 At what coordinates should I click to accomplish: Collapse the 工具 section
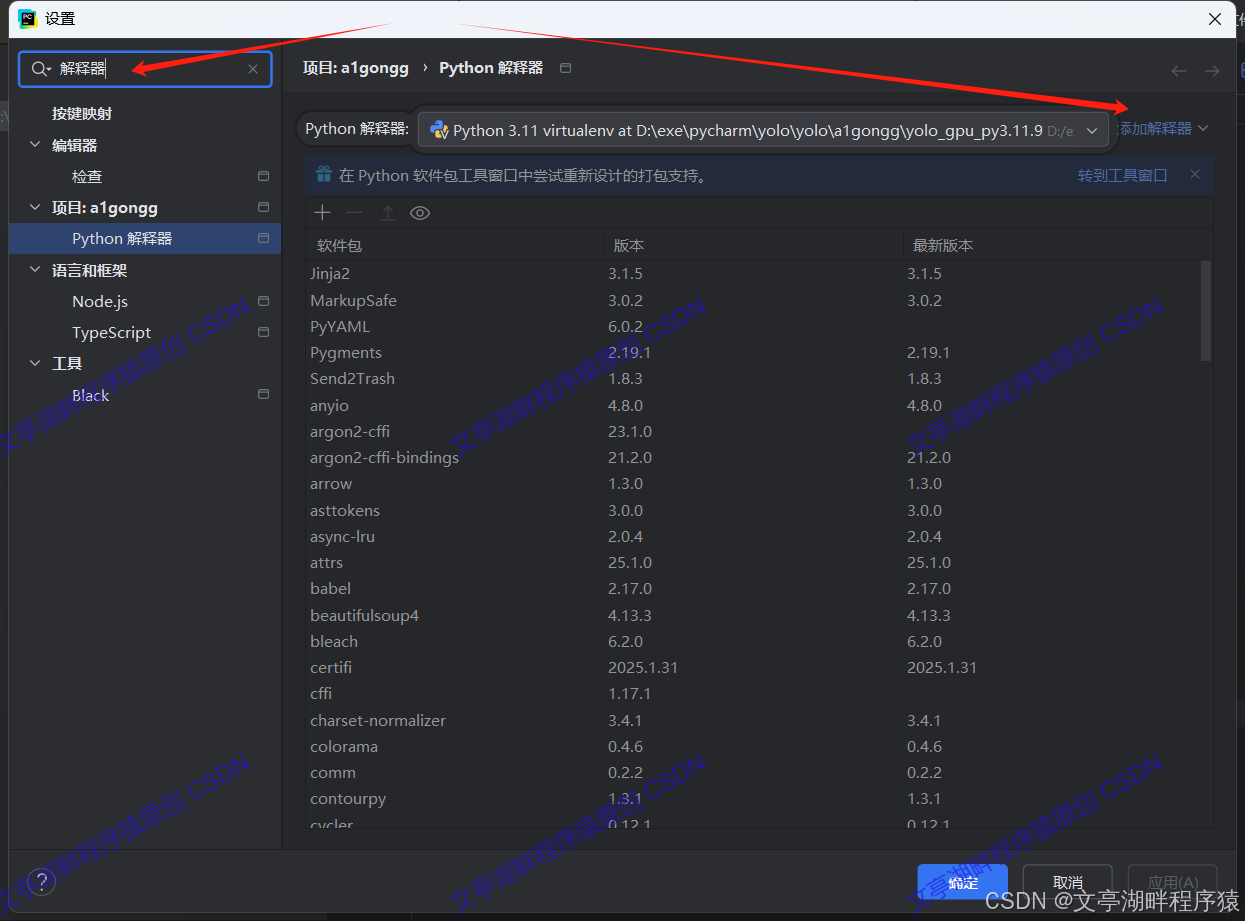36,364
